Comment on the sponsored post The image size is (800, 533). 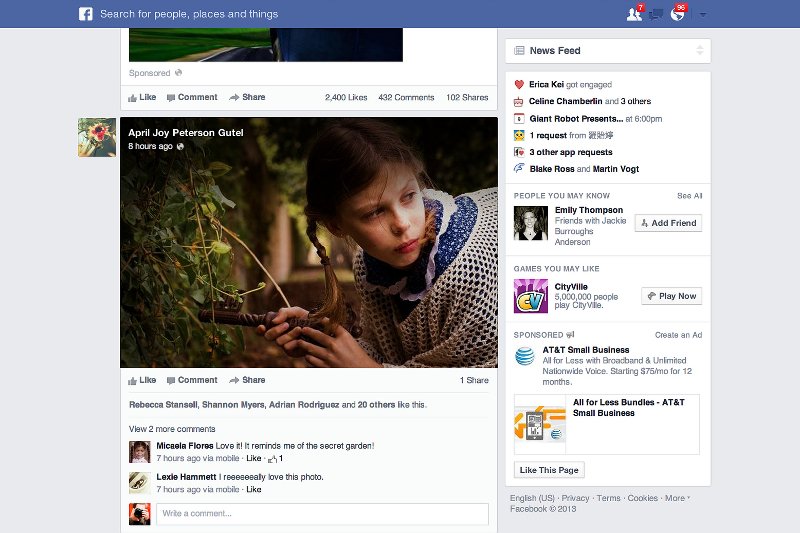click(x=192, y=97)
